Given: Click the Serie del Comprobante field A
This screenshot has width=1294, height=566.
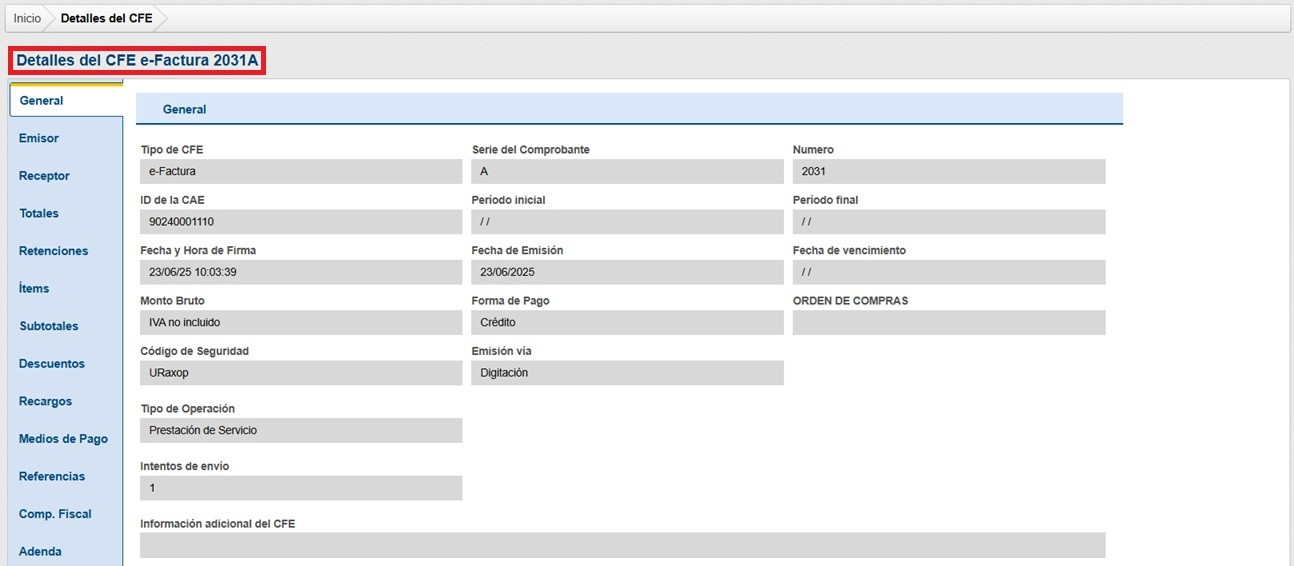Looking at the screenshot, I should point(627,171).
